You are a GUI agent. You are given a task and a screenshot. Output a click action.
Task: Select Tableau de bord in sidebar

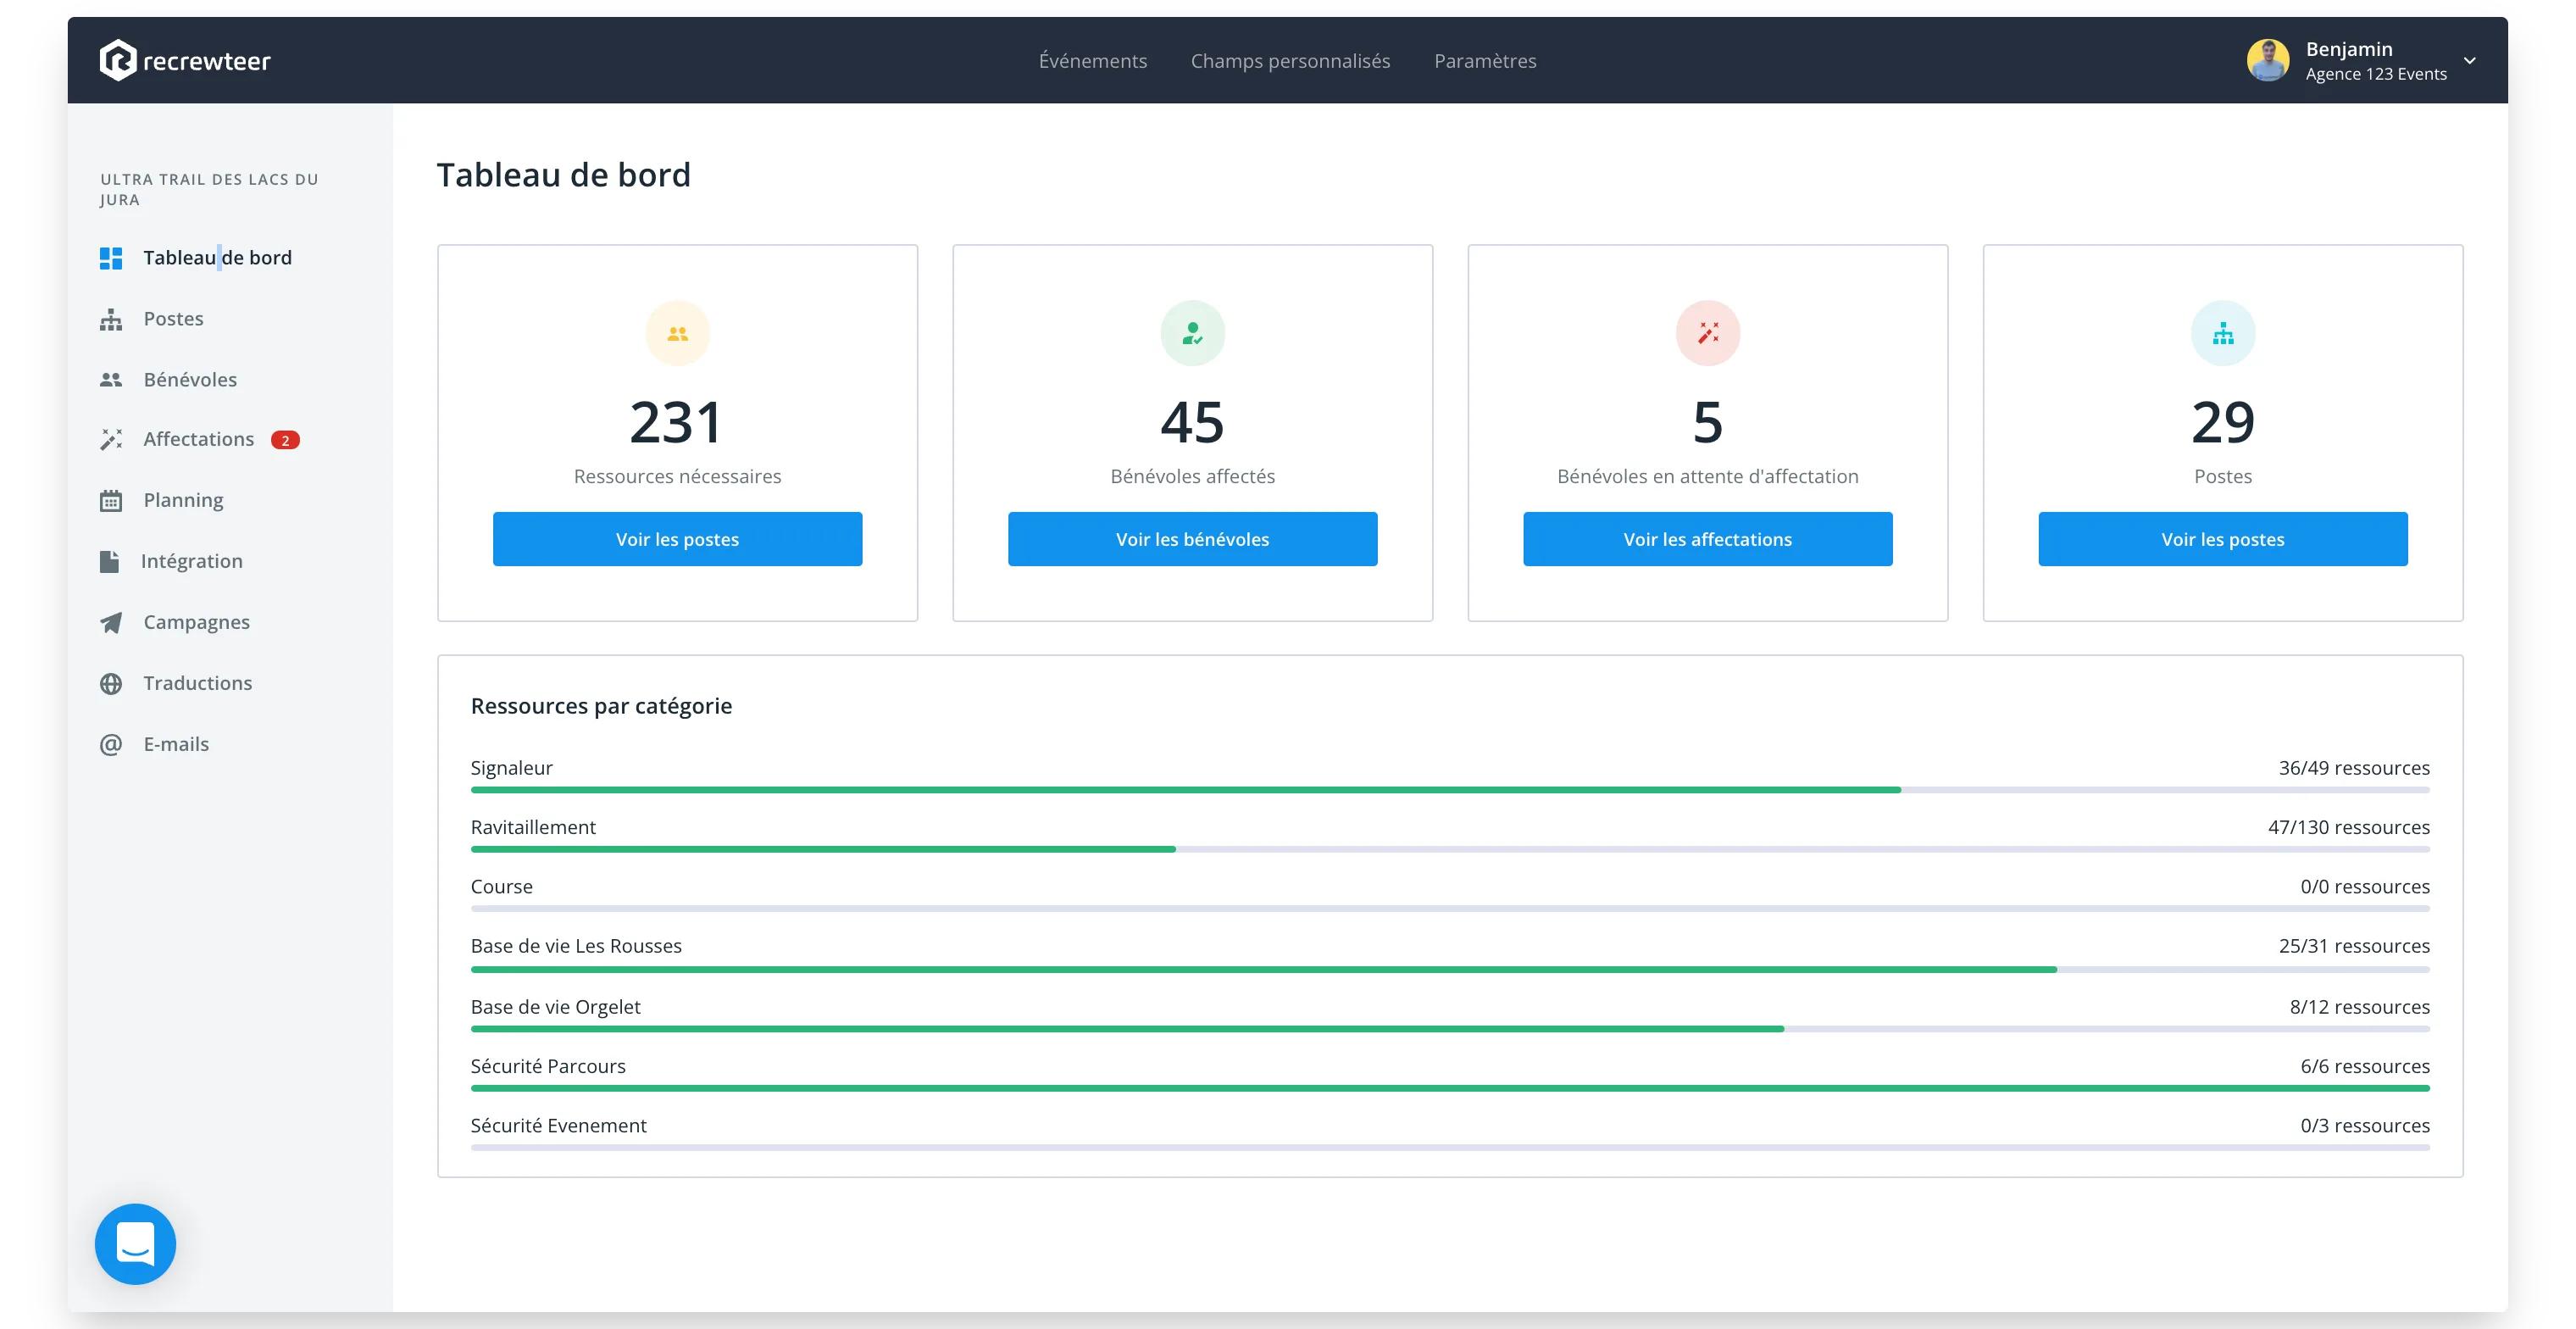pos(217,258)
